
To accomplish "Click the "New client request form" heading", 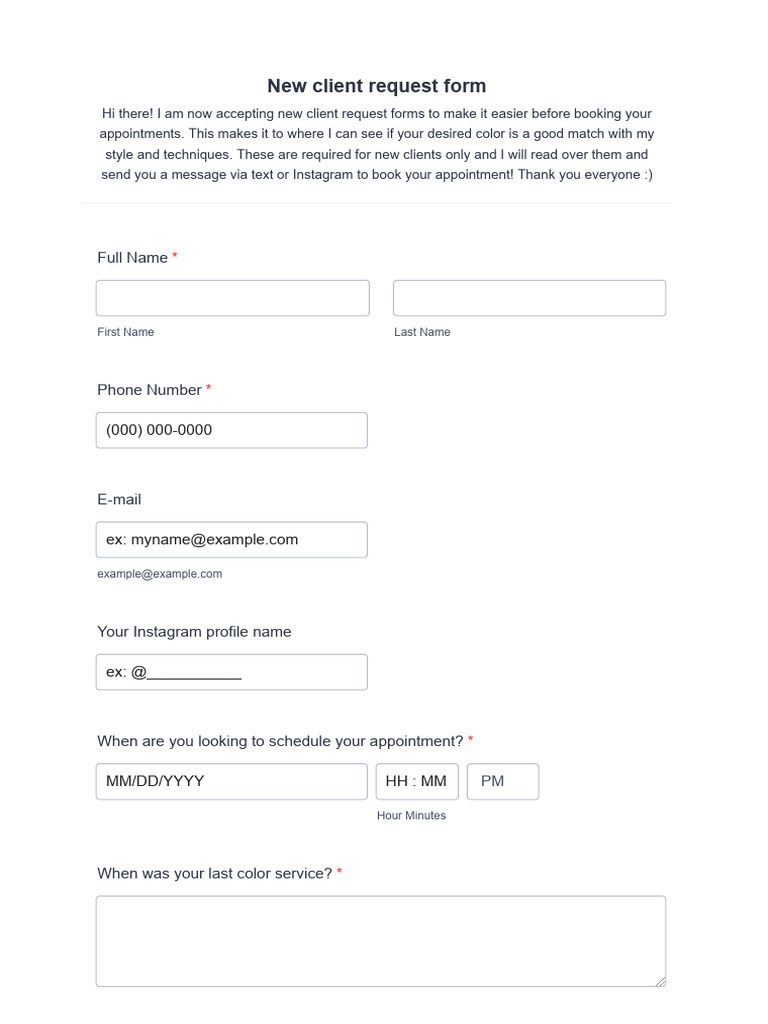I will (x=376, y=86).
